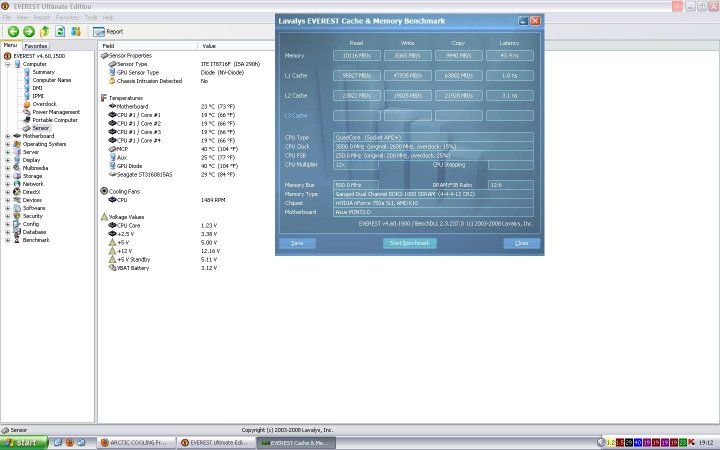
Task: Expand the Motherboard tree node
Action: point(8,136)
